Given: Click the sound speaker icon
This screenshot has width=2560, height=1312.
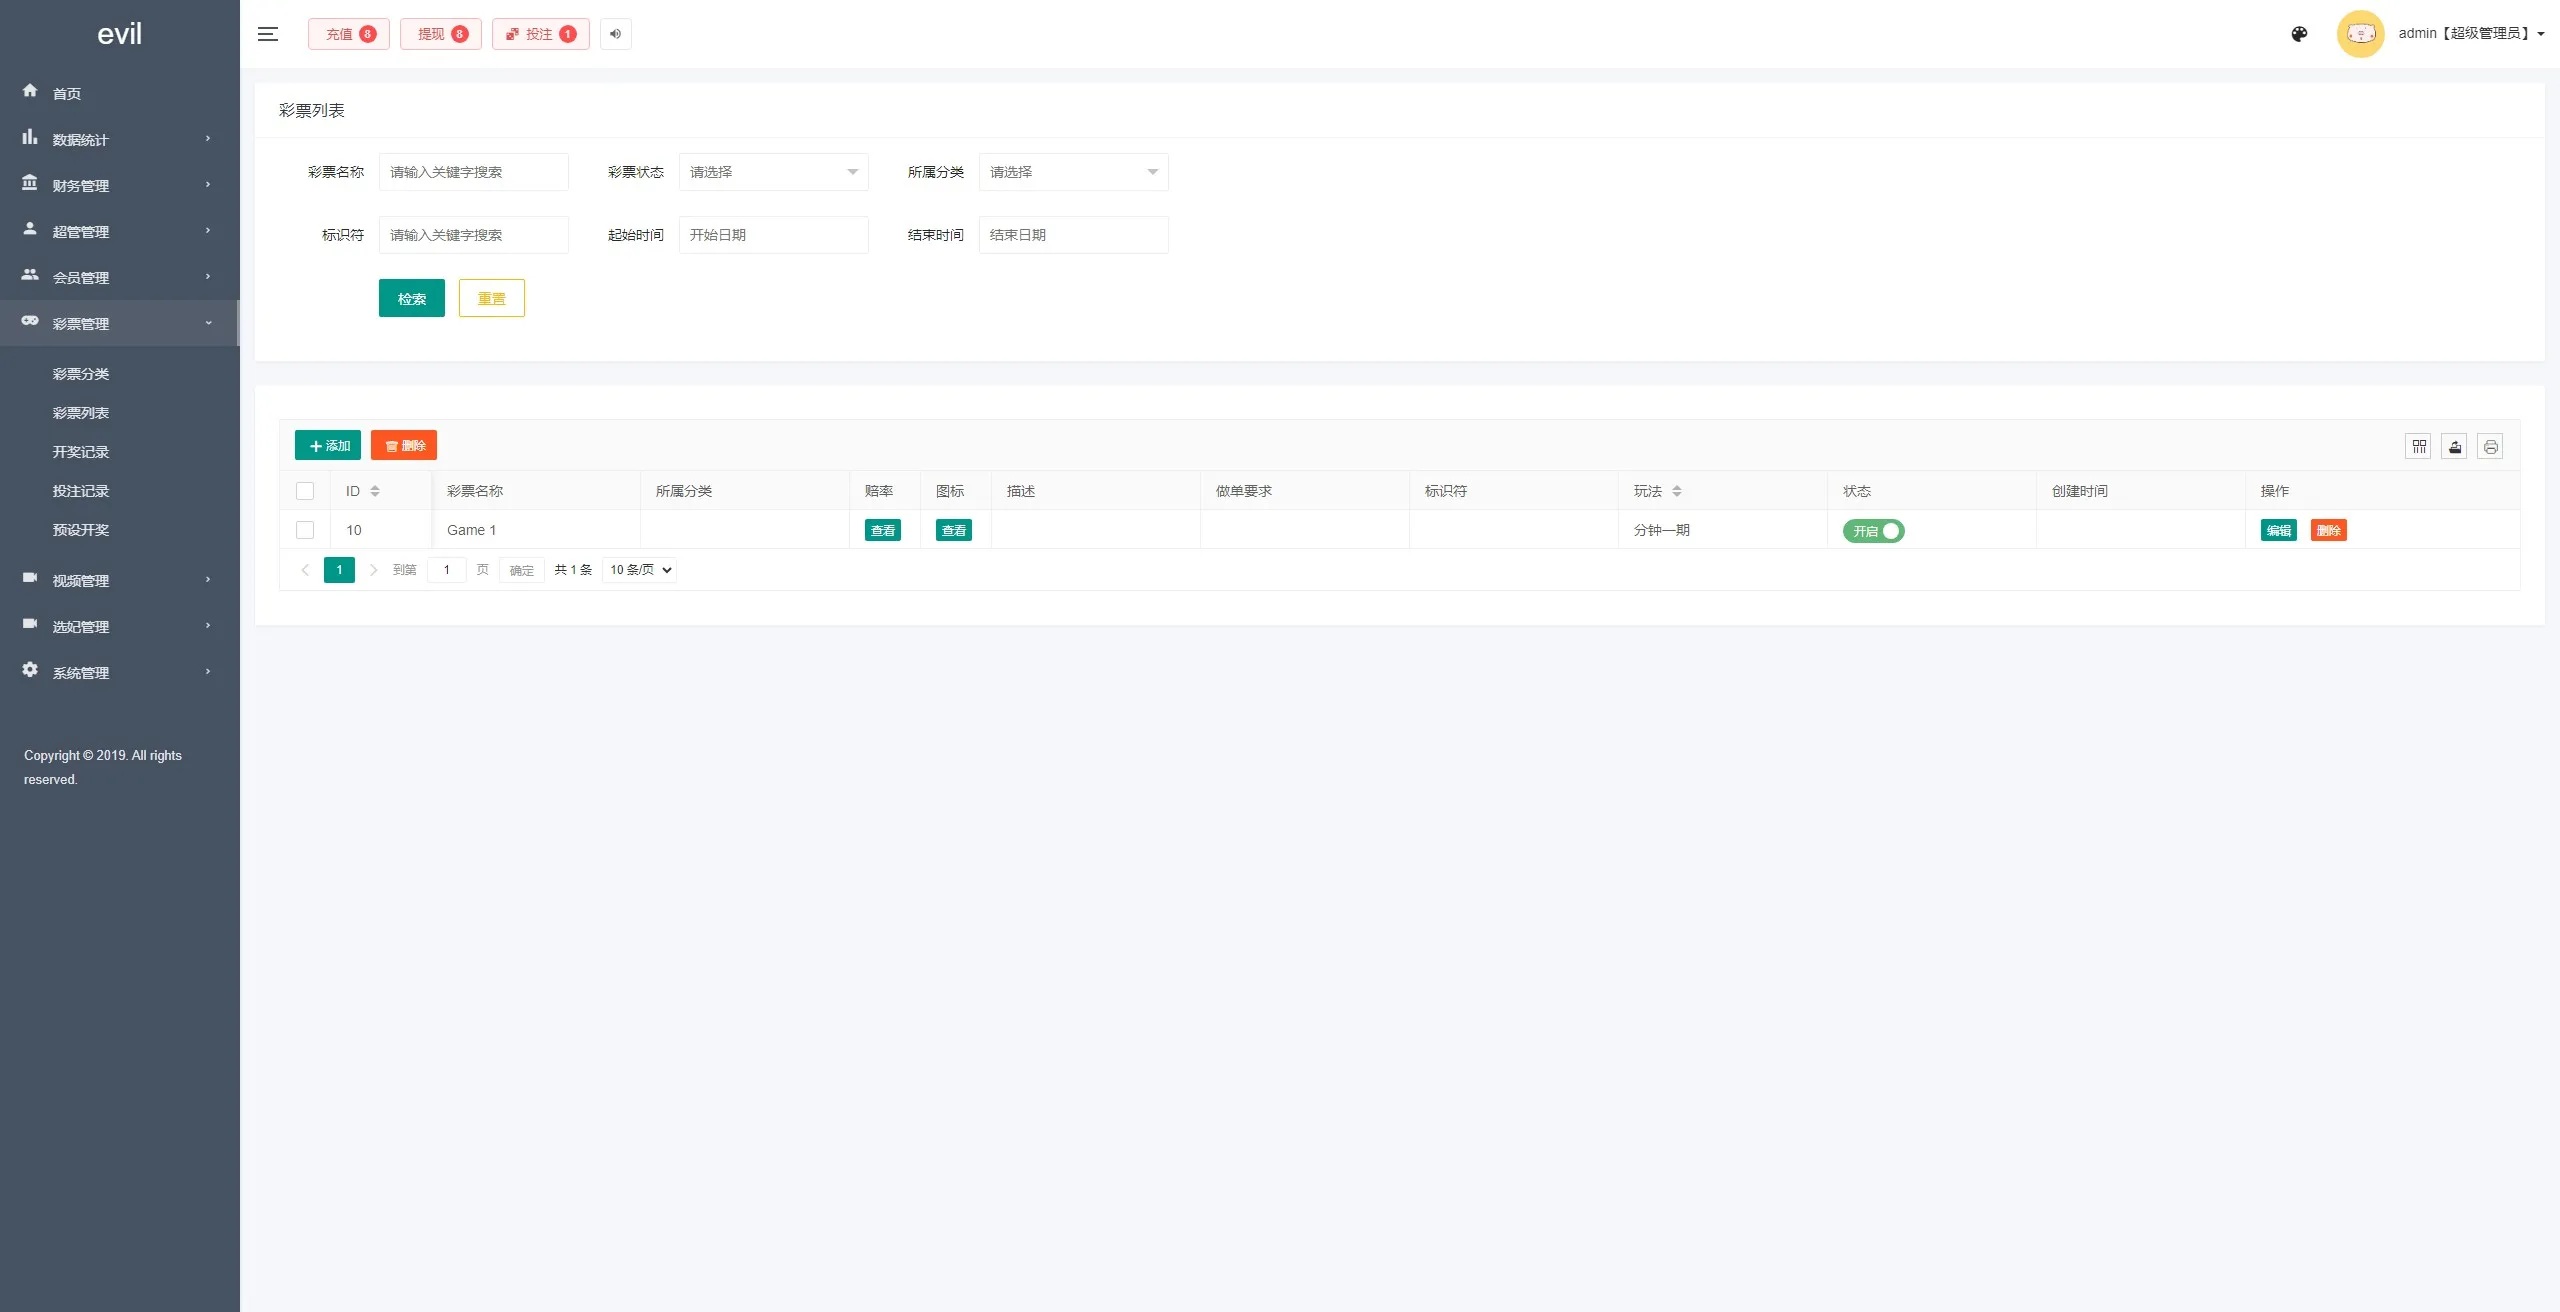Looking at the screenshot, I should 616,34.
